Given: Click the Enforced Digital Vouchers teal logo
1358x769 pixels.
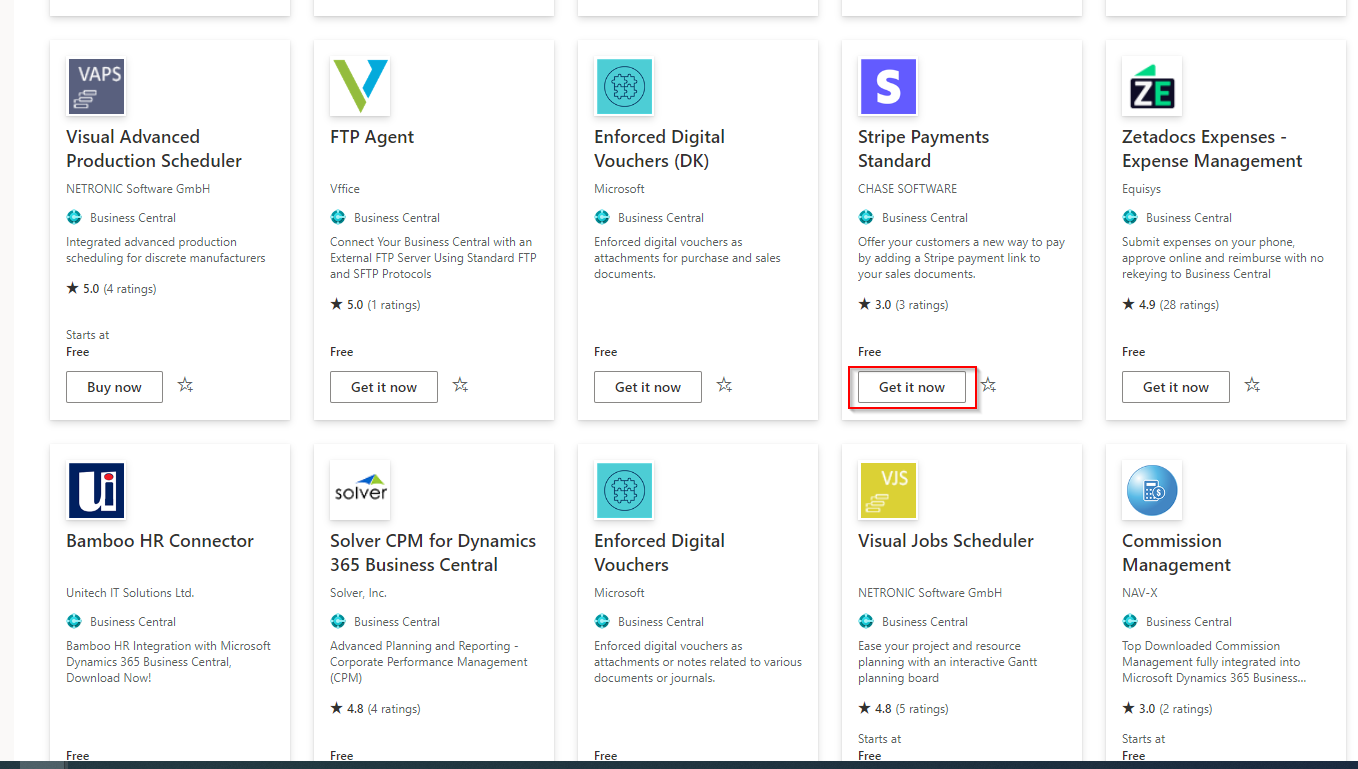Looking at the screenshot, I should click(624, 490).
